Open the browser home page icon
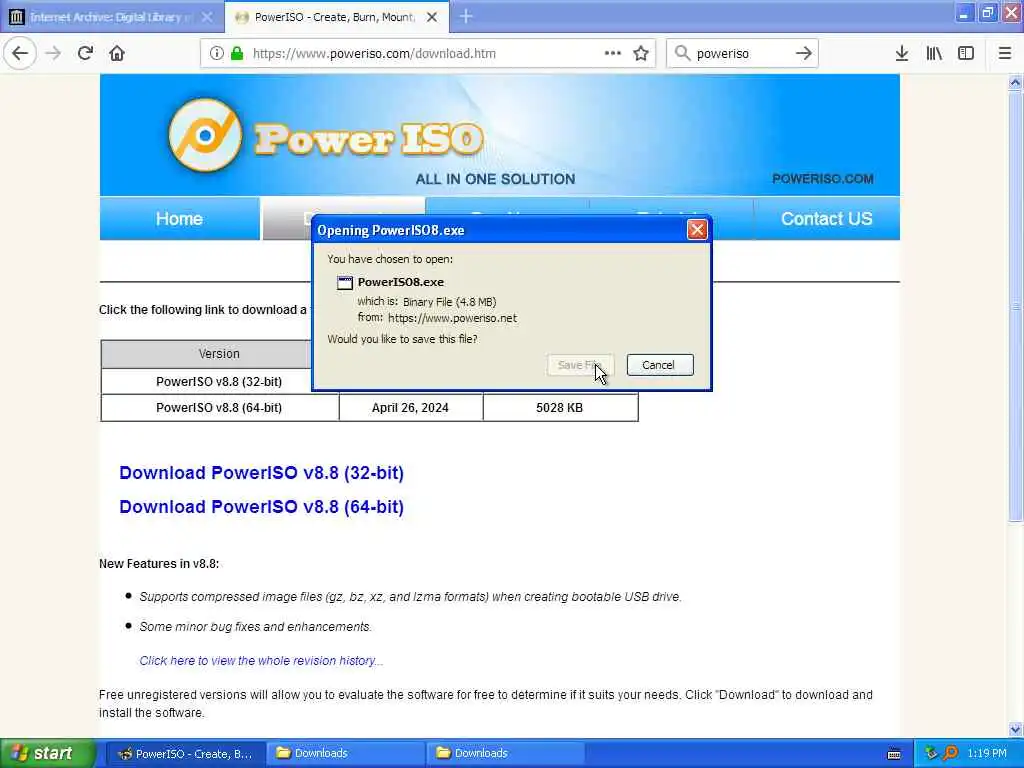The height and width of the screenshot is (768, 1024). point(117,53)
